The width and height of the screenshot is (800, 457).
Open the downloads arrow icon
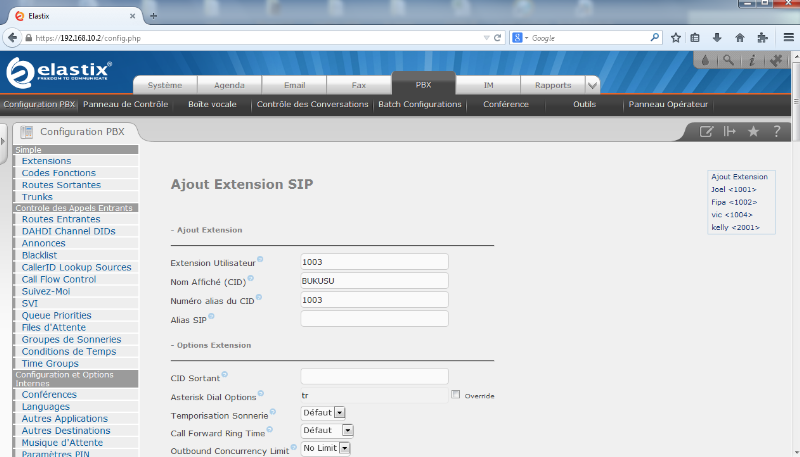coord(717,38)
